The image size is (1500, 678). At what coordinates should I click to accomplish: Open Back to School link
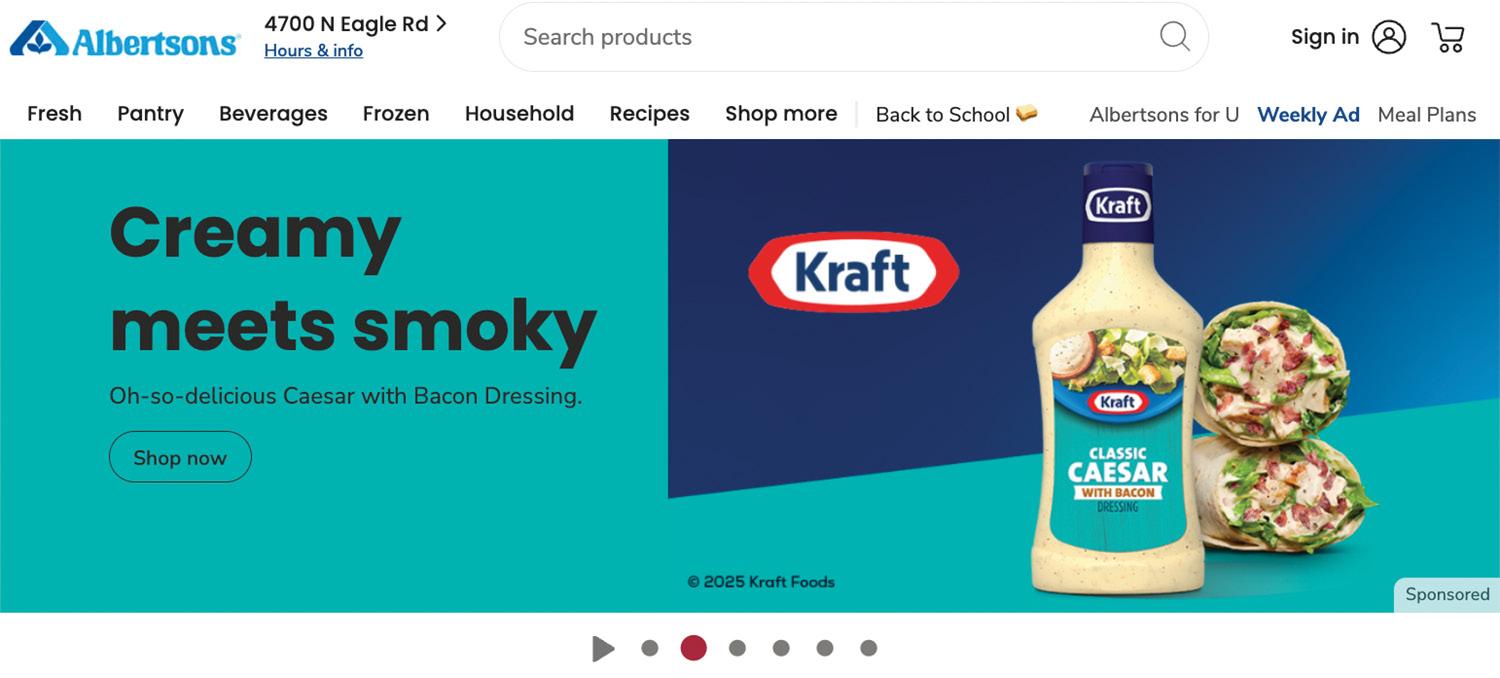pos(956,115)
